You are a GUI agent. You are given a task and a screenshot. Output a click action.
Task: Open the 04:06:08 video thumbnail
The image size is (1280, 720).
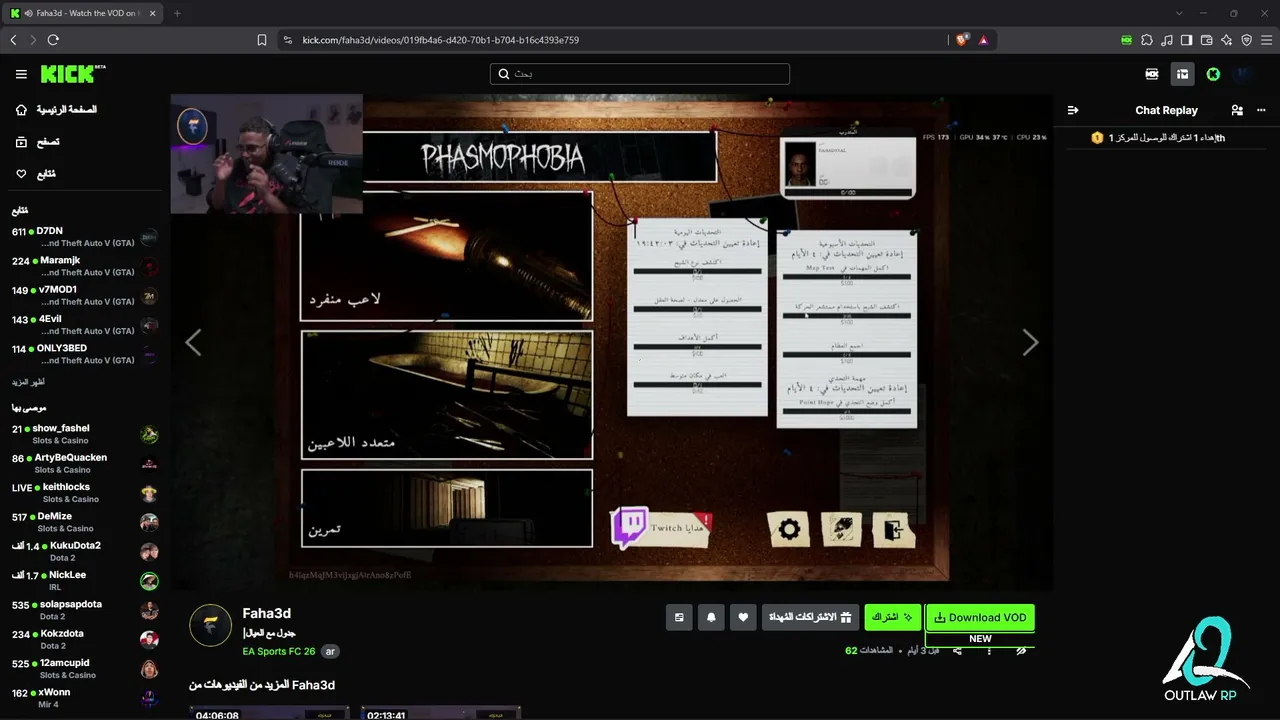coord(269,712)
